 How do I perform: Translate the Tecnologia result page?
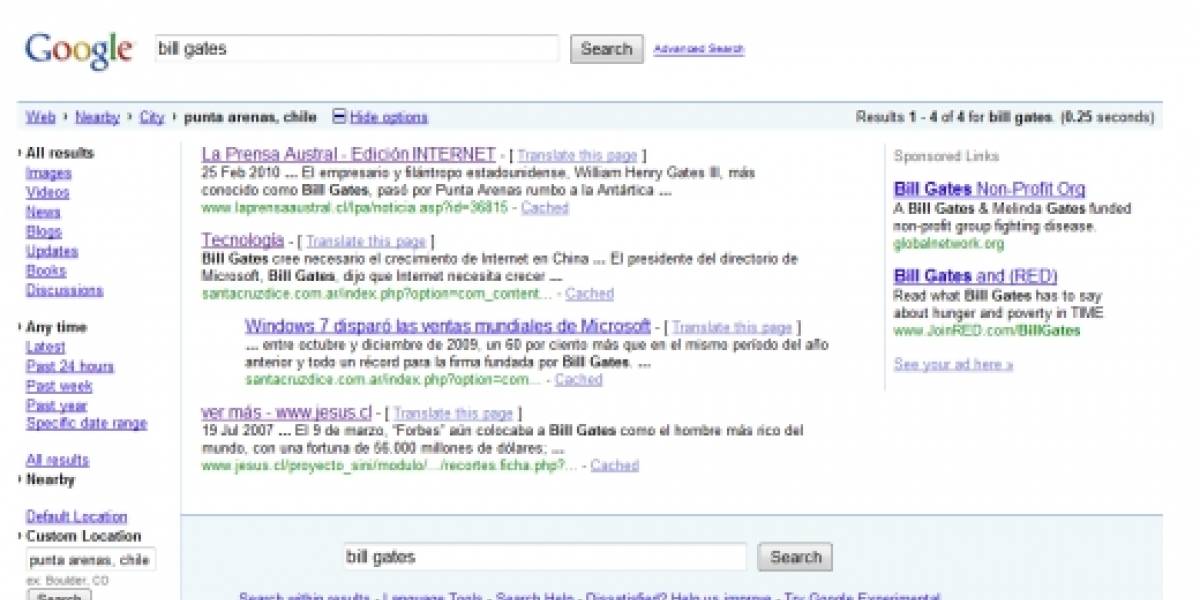366,241
